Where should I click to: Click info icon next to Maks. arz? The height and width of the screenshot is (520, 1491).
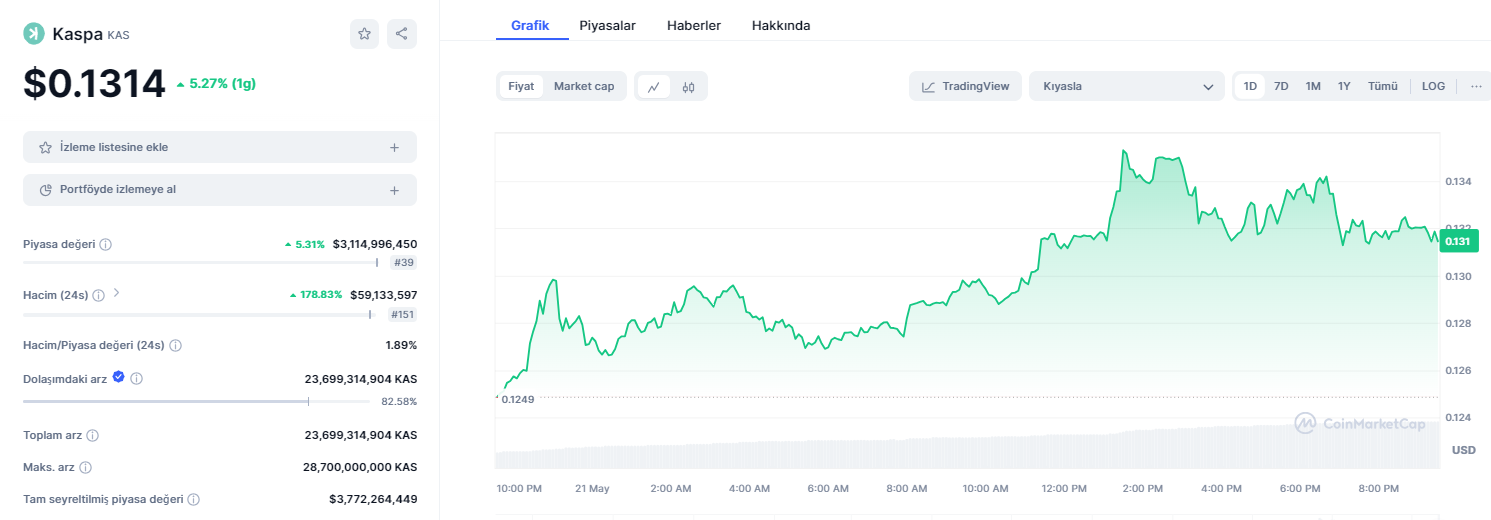point(86,468)
